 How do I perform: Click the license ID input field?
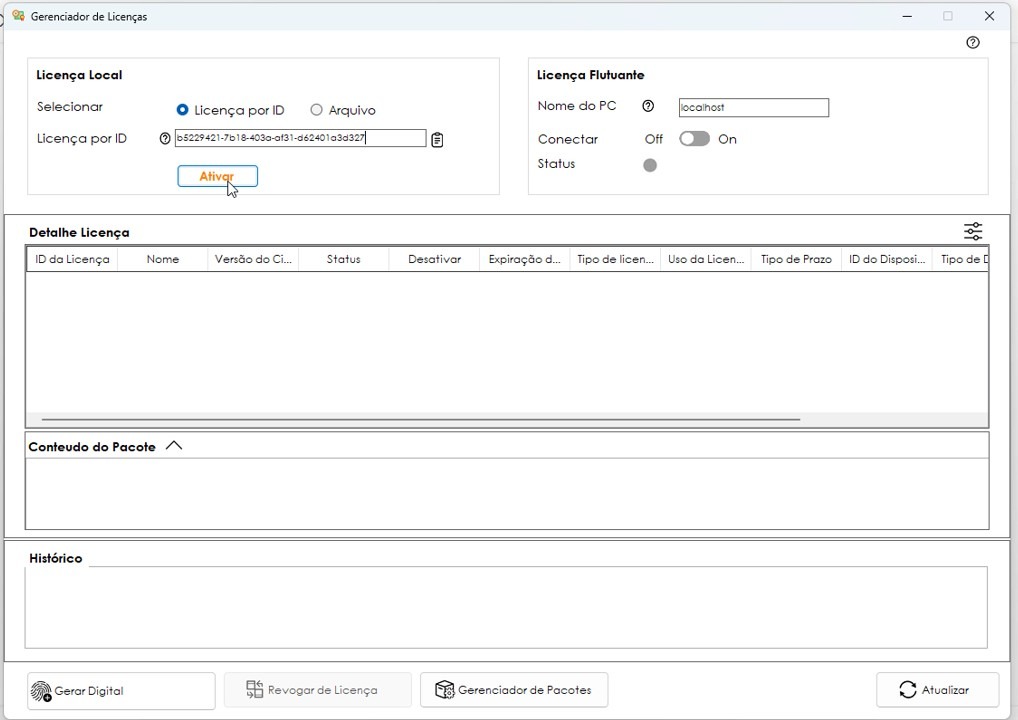(x=301, y=138)
